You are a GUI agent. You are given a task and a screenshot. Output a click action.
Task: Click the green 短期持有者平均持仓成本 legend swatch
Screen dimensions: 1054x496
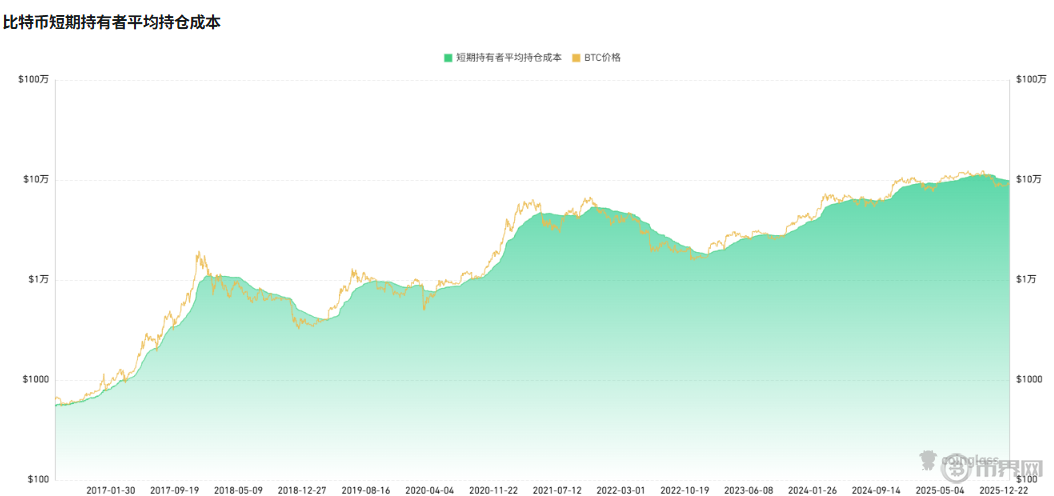449,58
